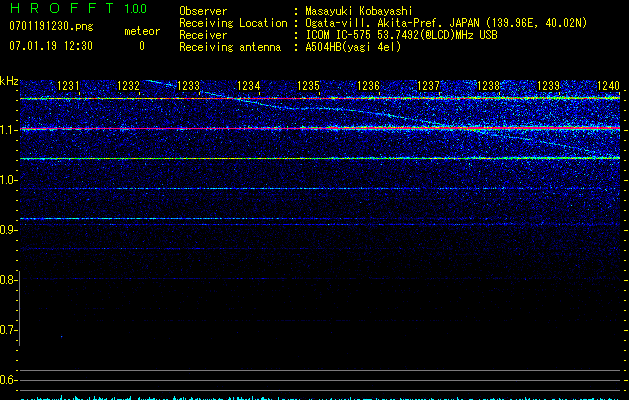Image resolution: width=629 pixels, height=400 pixels.
Task: Select the 1234 time marker
Action: 248,87
